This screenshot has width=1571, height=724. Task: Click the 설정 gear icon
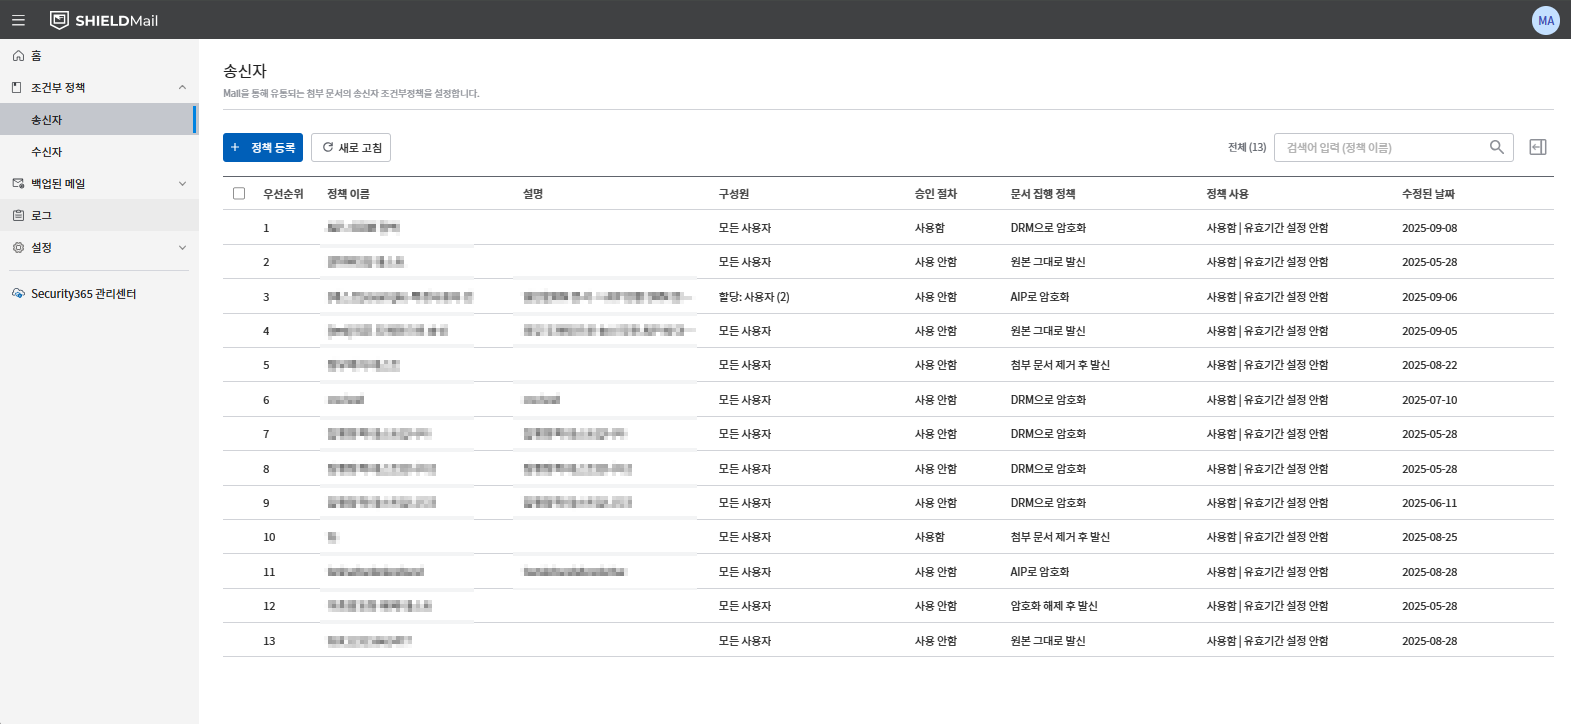18,248
